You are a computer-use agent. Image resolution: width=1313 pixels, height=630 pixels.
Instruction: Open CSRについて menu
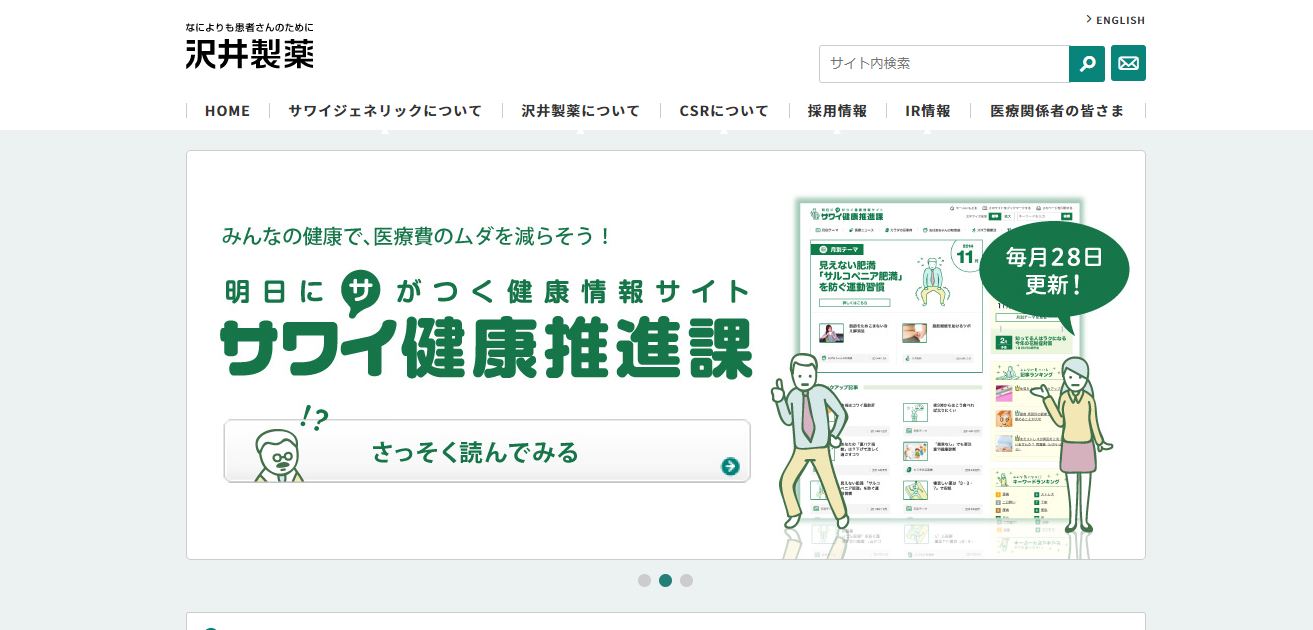tap(724, 111)
